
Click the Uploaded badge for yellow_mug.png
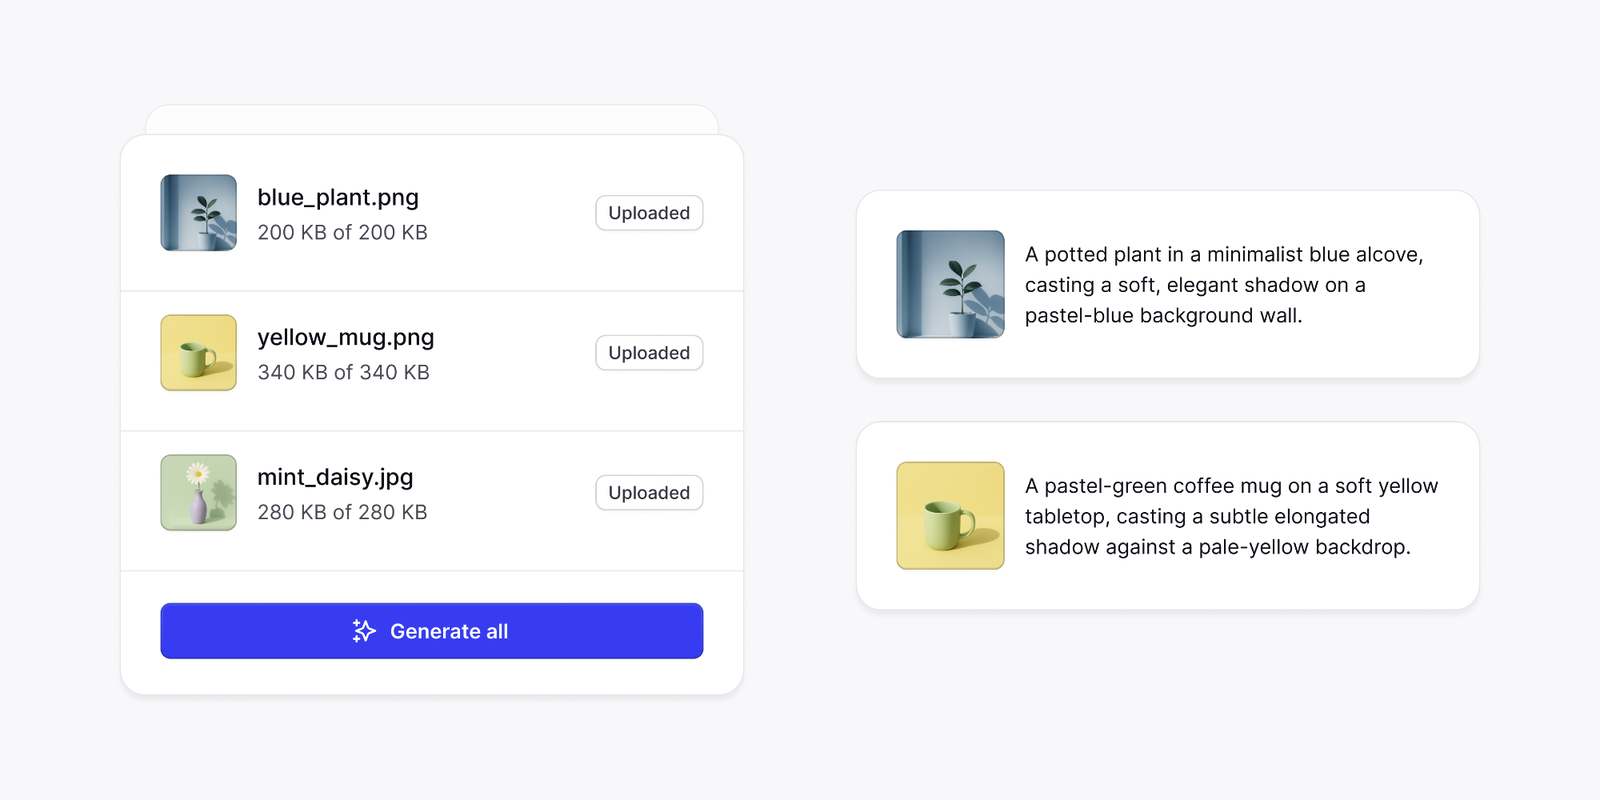[x=649, y=353]
